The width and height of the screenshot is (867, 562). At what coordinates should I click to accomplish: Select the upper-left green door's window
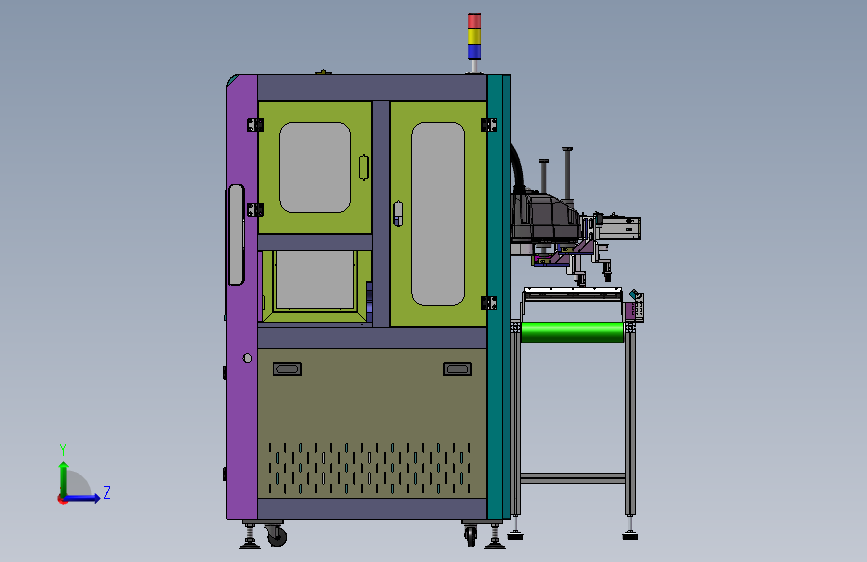[x=315, y=167]
